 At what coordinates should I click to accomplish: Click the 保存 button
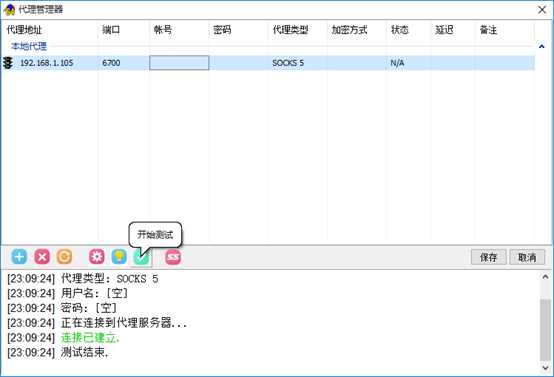coord(489,257)
